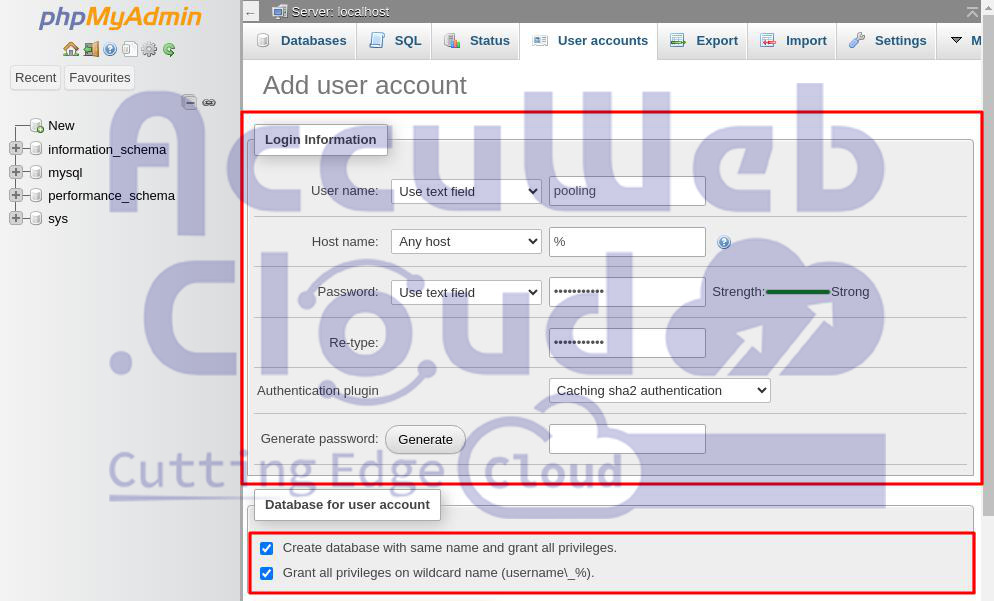
Task: Click the Home icon in sidebar
Action: click(x=71, y=49)
